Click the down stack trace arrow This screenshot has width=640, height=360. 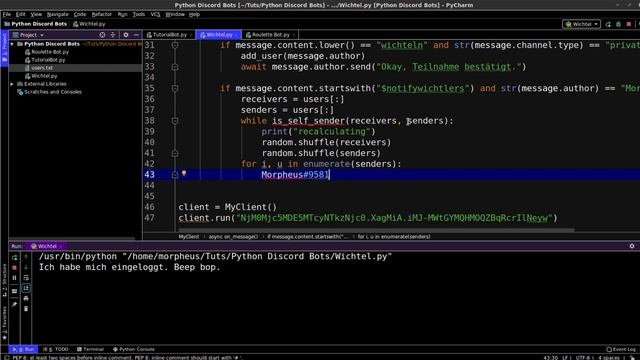tap(26, 267)
